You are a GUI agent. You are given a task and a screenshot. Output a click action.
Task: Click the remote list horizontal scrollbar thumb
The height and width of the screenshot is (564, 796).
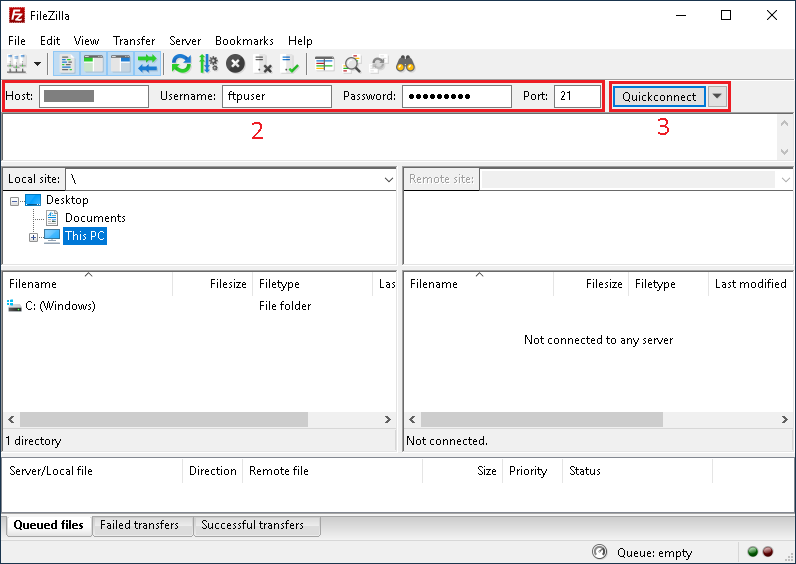542,419
